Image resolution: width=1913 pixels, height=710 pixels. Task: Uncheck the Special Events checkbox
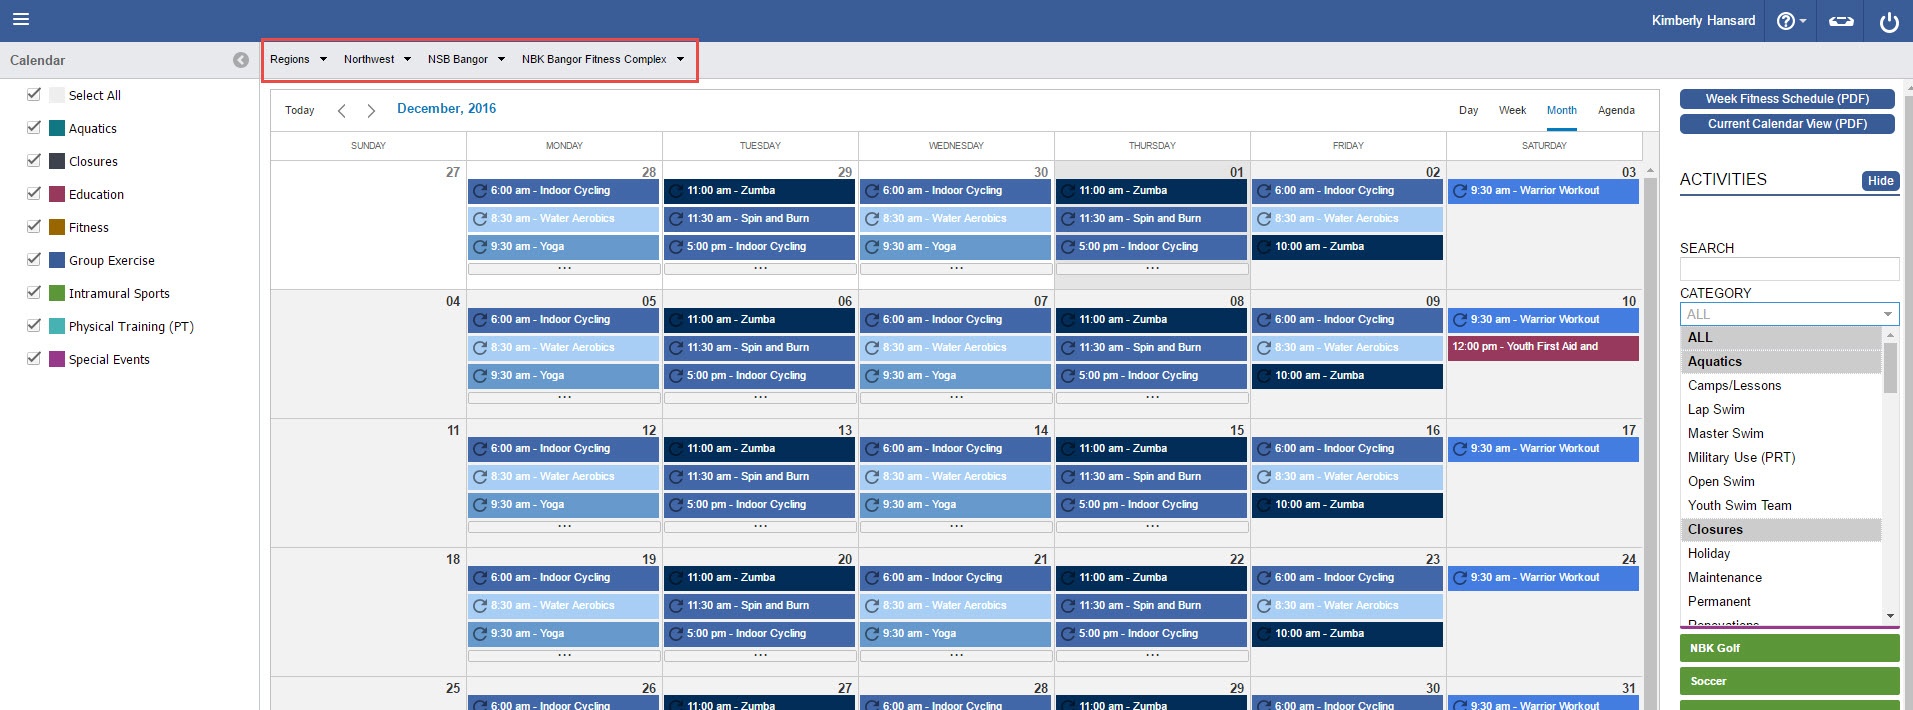coord(34,359)
